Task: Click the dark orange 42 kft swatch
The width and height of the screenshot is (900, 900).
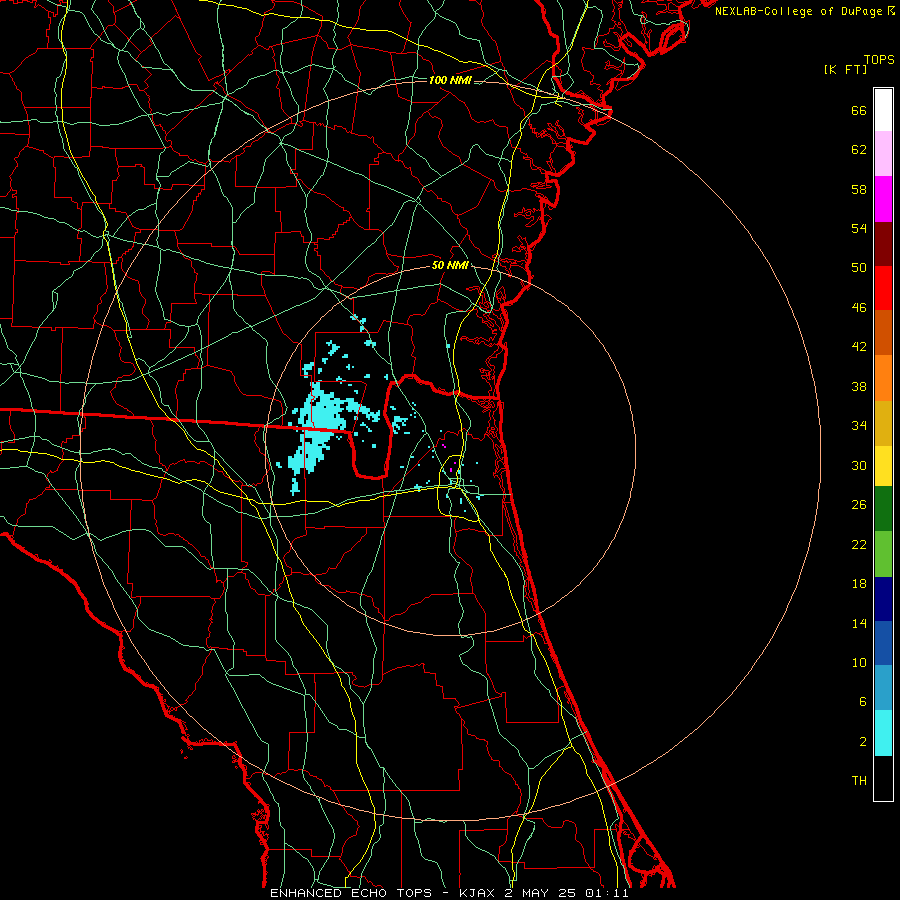Action: tap(883, 333)
